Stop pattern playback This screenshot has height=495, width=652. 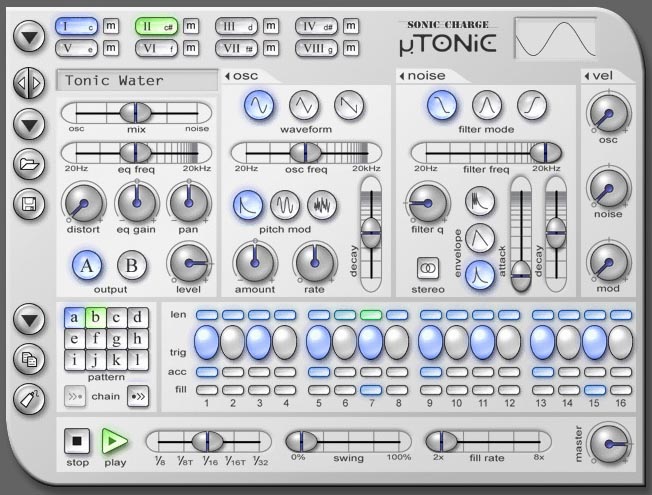point(77,441)
